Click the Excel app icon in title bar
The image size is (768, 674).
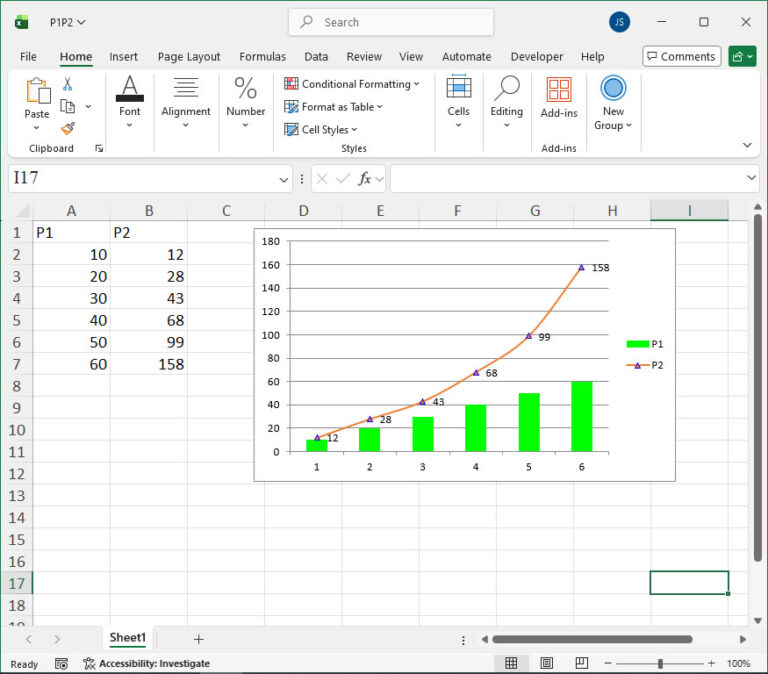(22, 22)
